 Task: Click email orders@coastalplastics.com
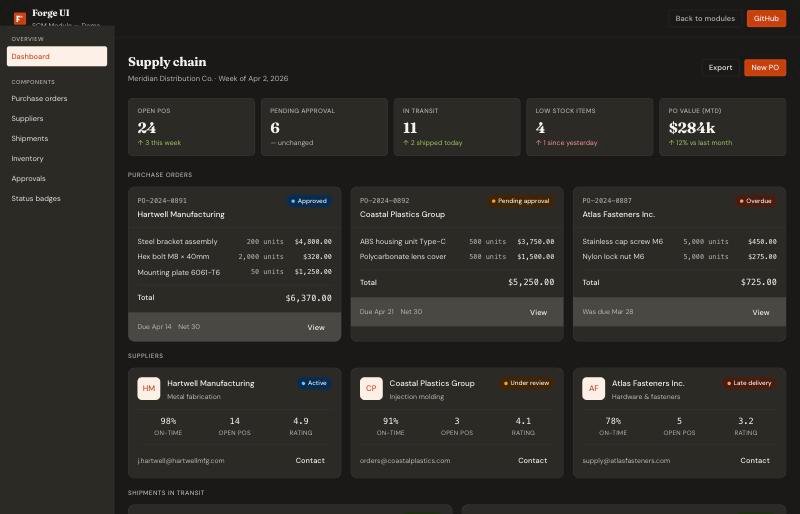click(x=405, y=460)
